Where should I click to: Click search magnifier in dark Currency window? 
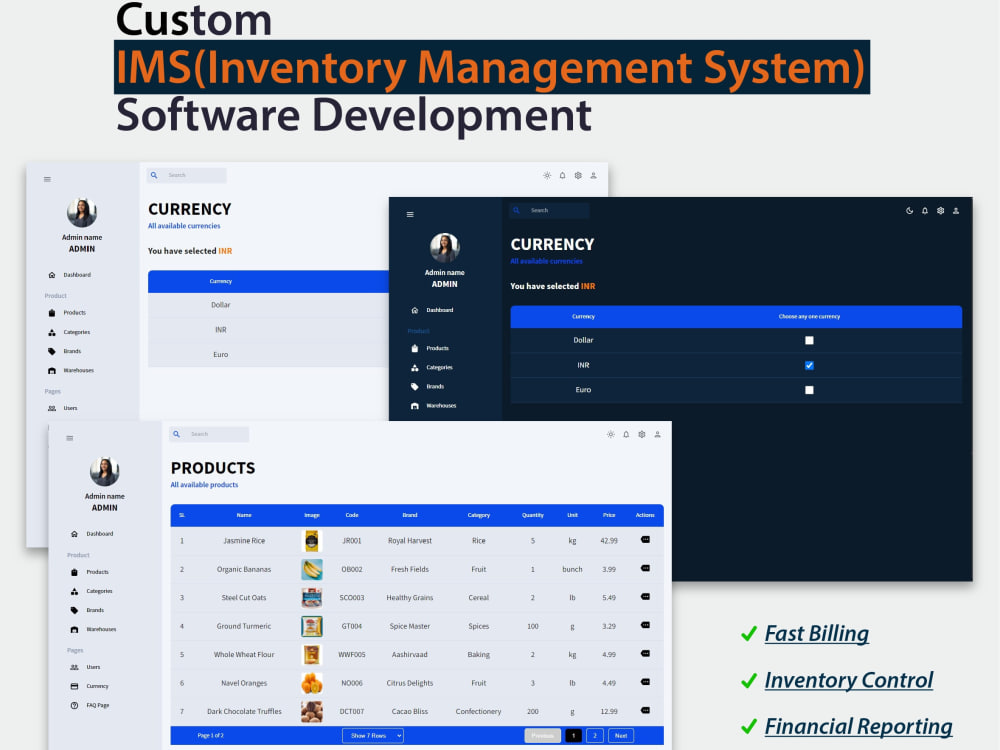tap(517, 210)
